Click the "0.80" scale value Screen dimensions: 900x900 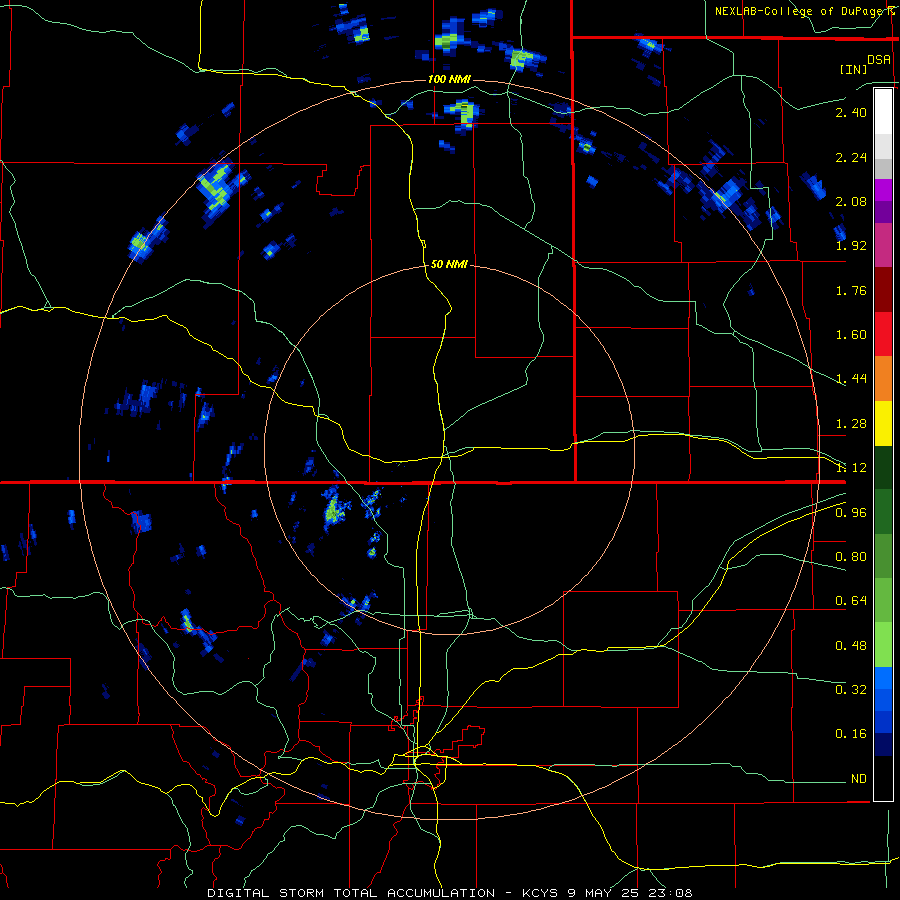click(851, 557)
